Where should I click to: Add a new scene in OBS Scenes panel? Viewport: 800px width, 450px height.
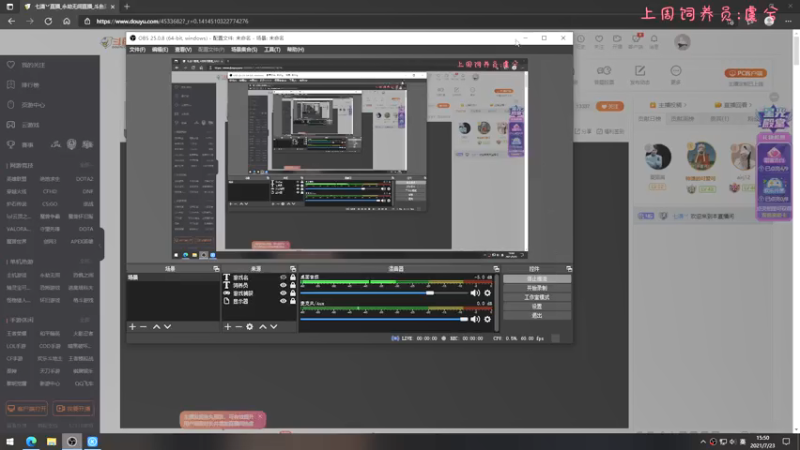(x=133, y=327)
